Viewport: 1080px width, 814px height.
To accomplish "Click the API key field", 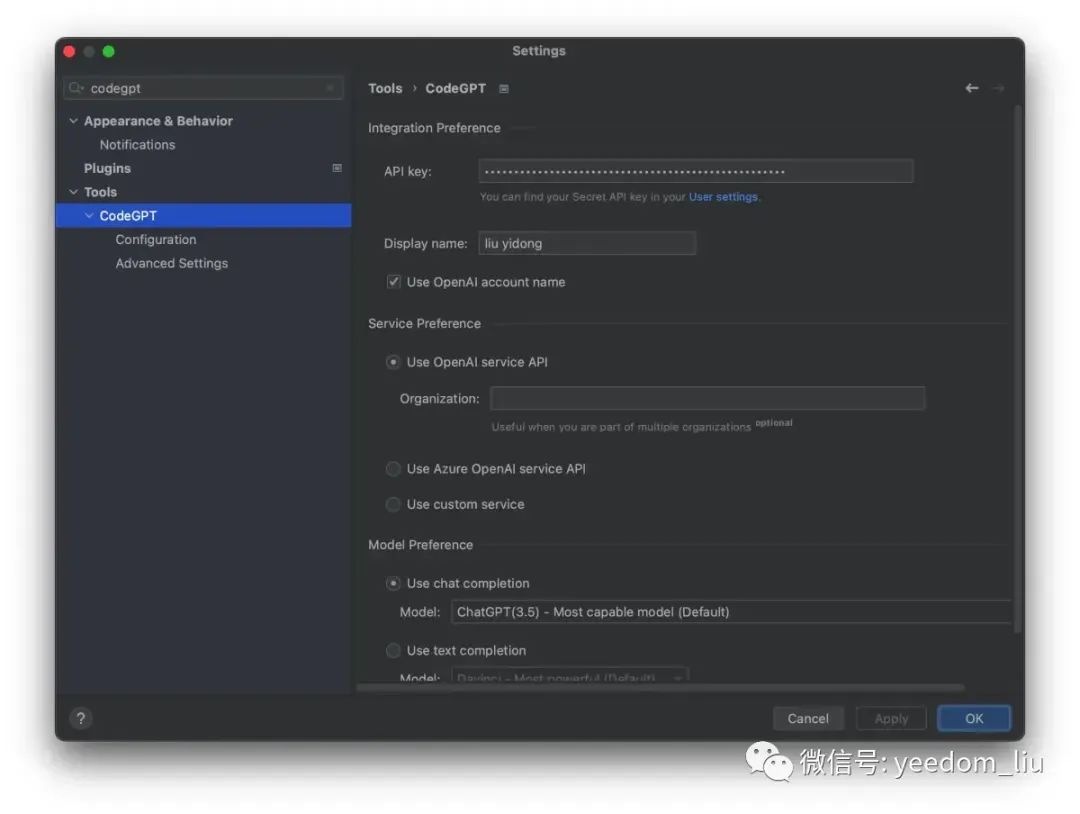I will (x=696, y=171).
